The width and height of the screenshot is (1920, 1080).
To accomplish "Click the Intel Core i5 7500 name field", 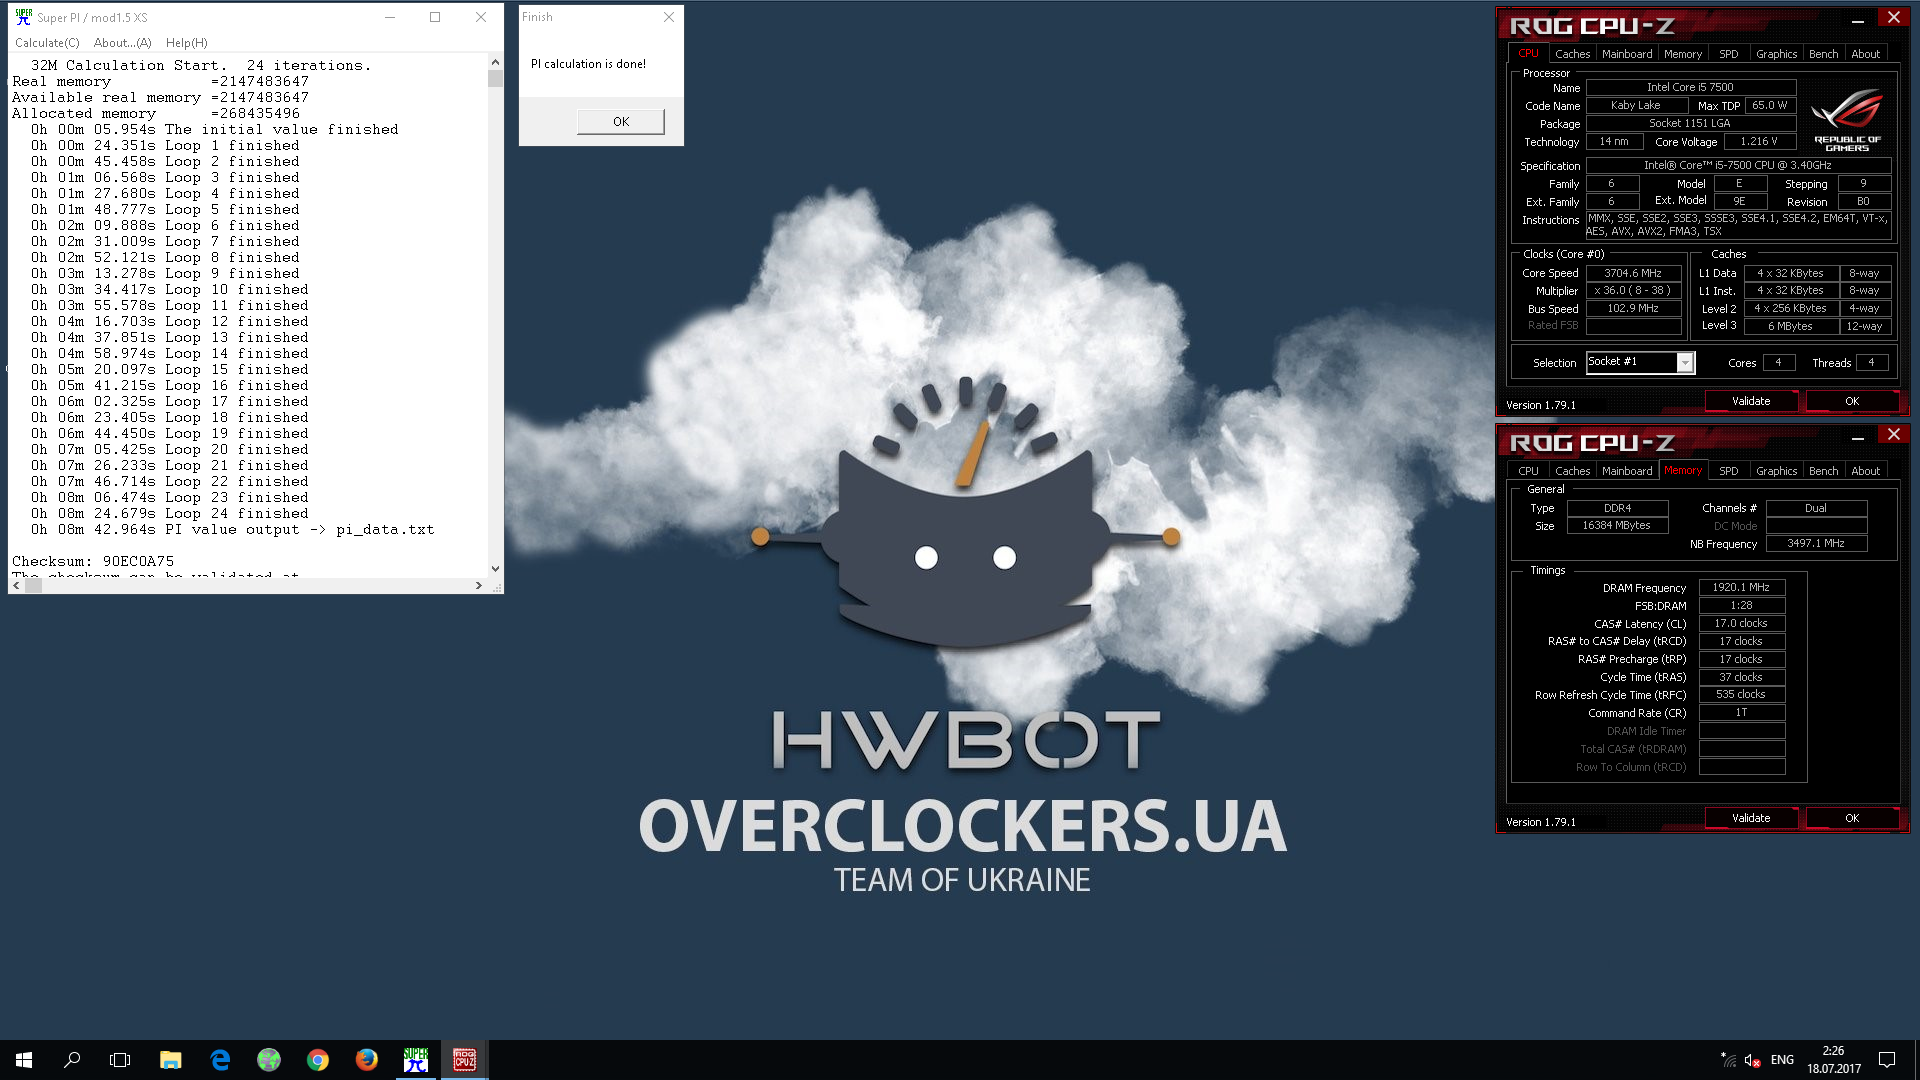I will 1691,88.
